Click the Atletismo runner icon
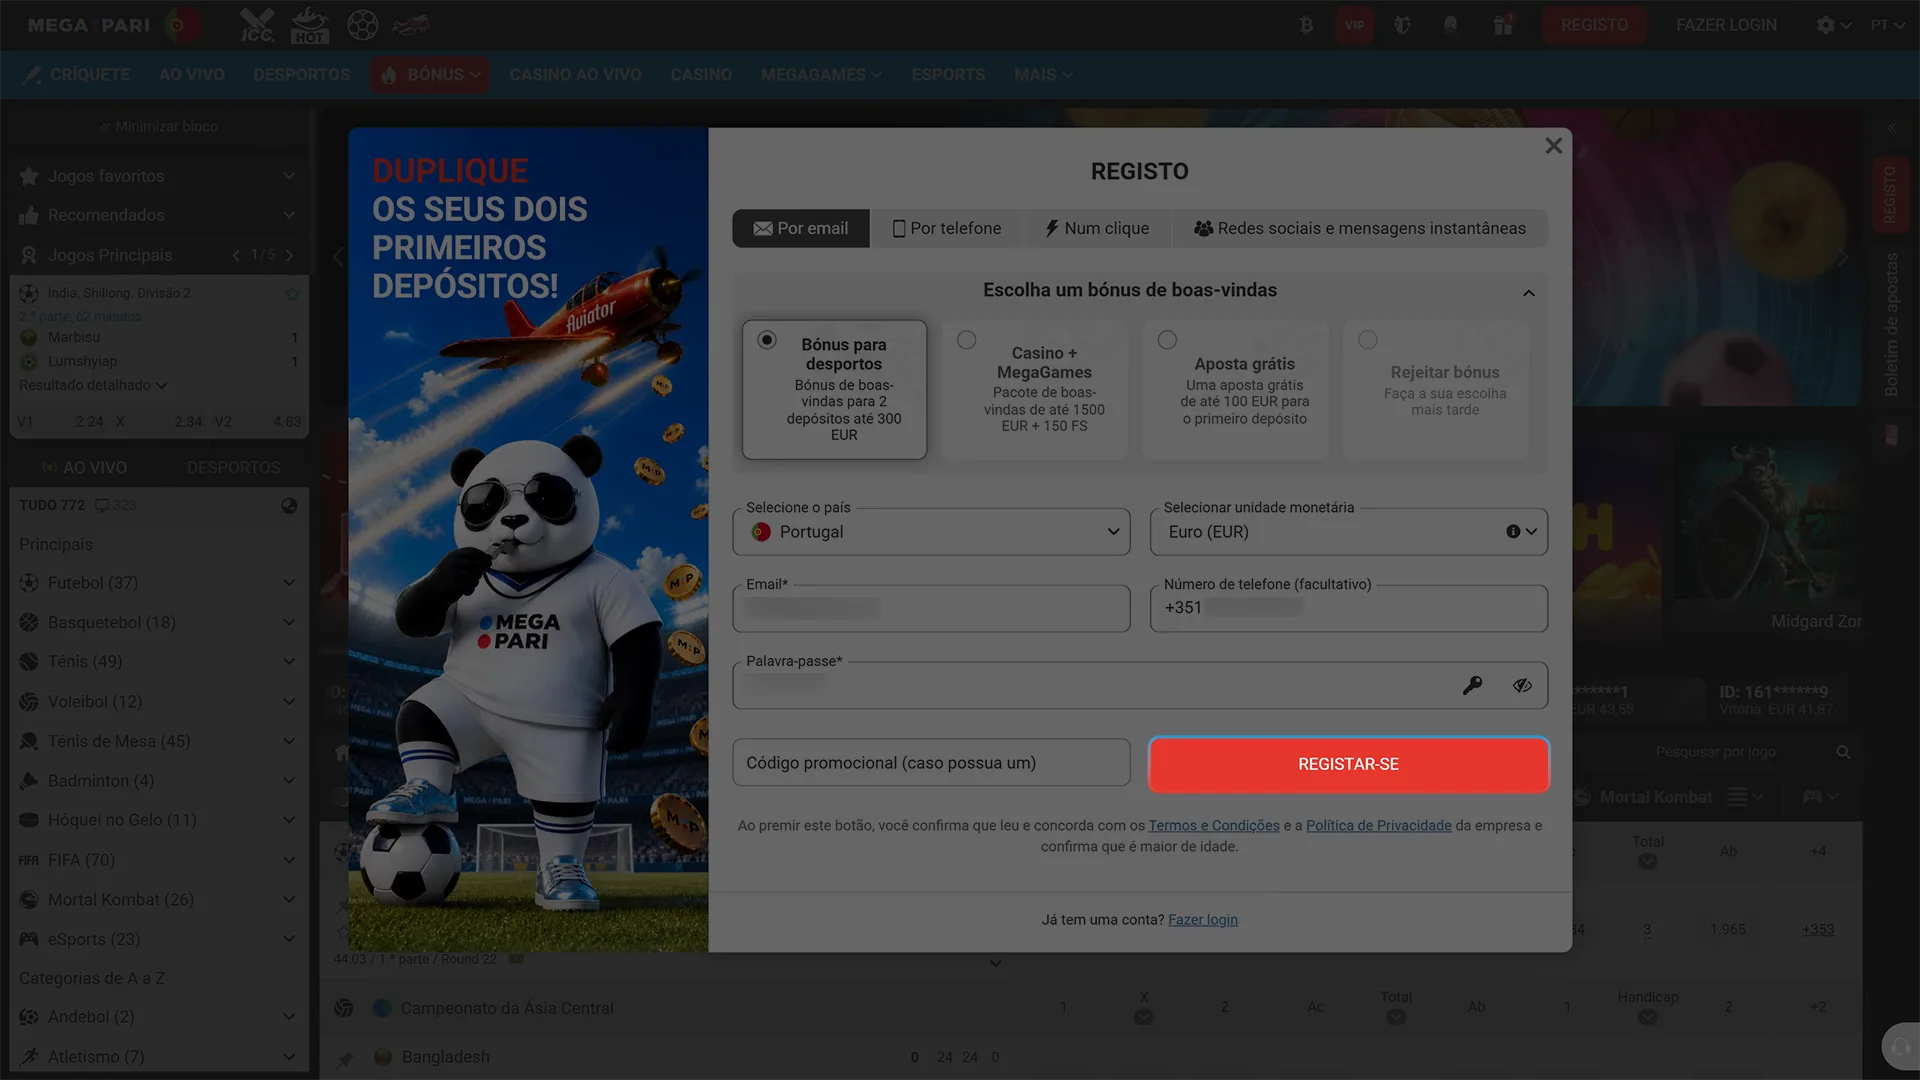Viewport: 1920px width, 1080px height. click(29, 1057)
